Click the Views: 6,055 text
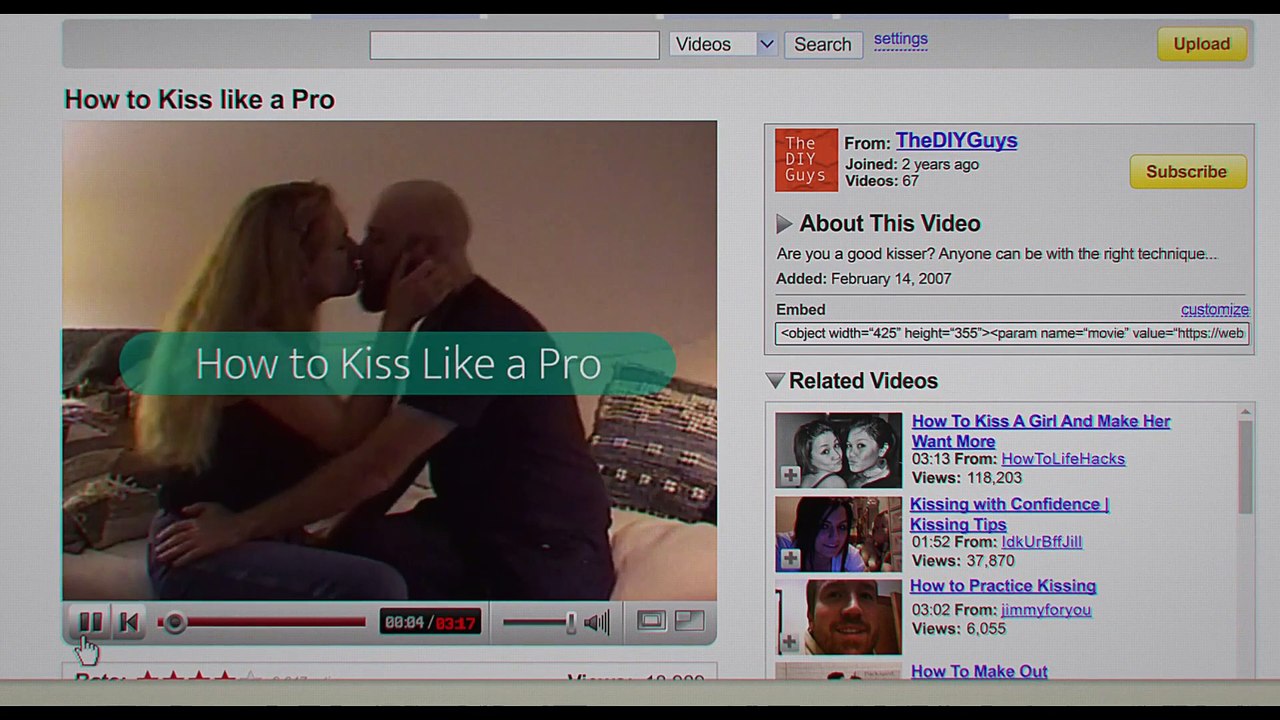The width and height of the screenshot is (1280, 720). click(x=958, y=629)
